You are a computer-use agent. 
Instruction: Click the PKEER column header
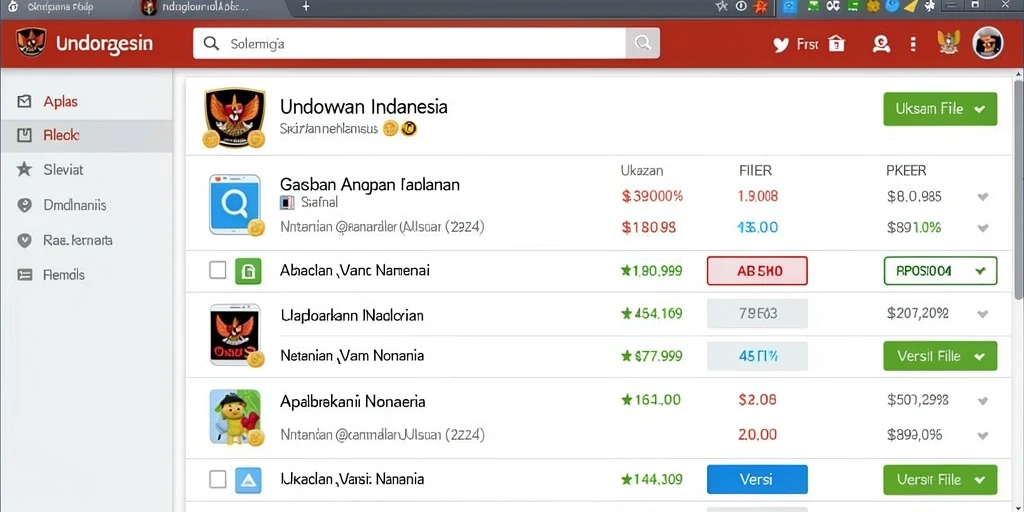[x=906, y=170]
